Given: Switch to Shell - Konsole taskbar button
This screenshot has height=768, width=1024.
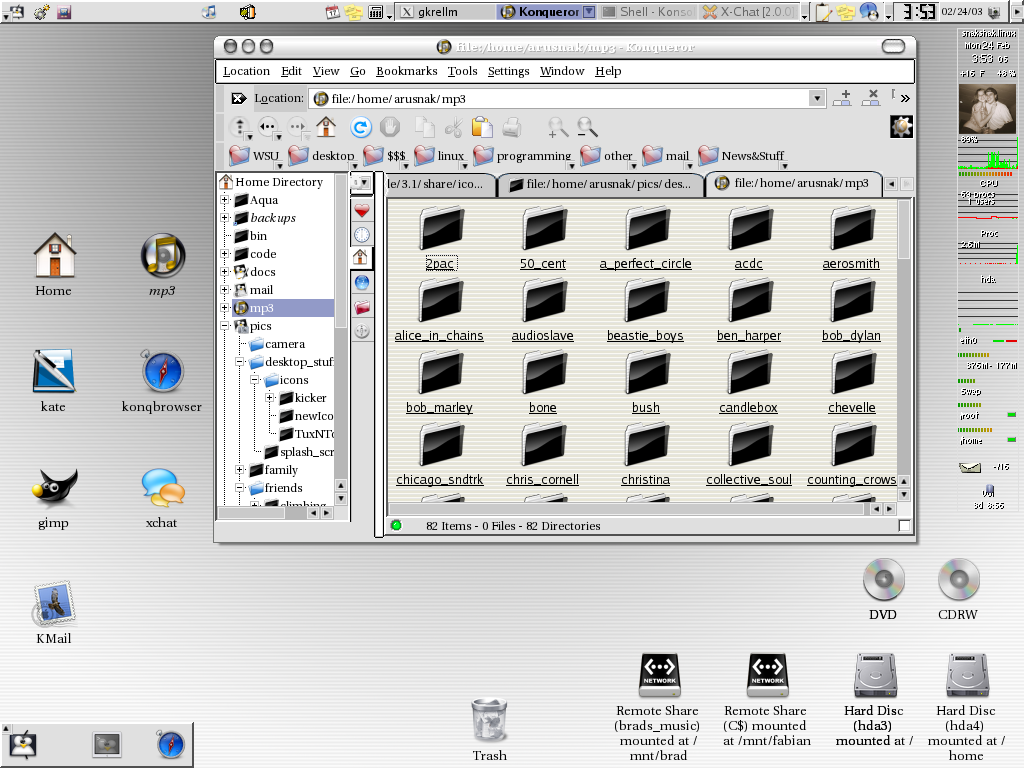Looking at the screenshot, I should click(647, 12).
